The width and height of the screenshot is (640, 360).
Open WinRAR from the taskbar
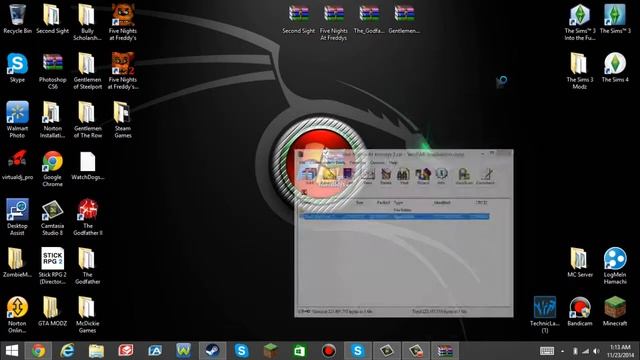[445, 351]
